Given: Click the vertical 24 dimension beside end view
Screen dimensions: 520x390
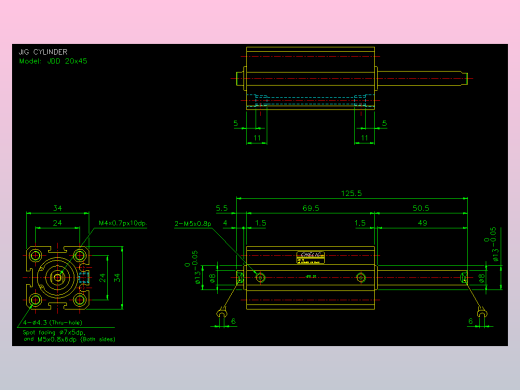Looking at the screenshot, I should pos(102,278).
